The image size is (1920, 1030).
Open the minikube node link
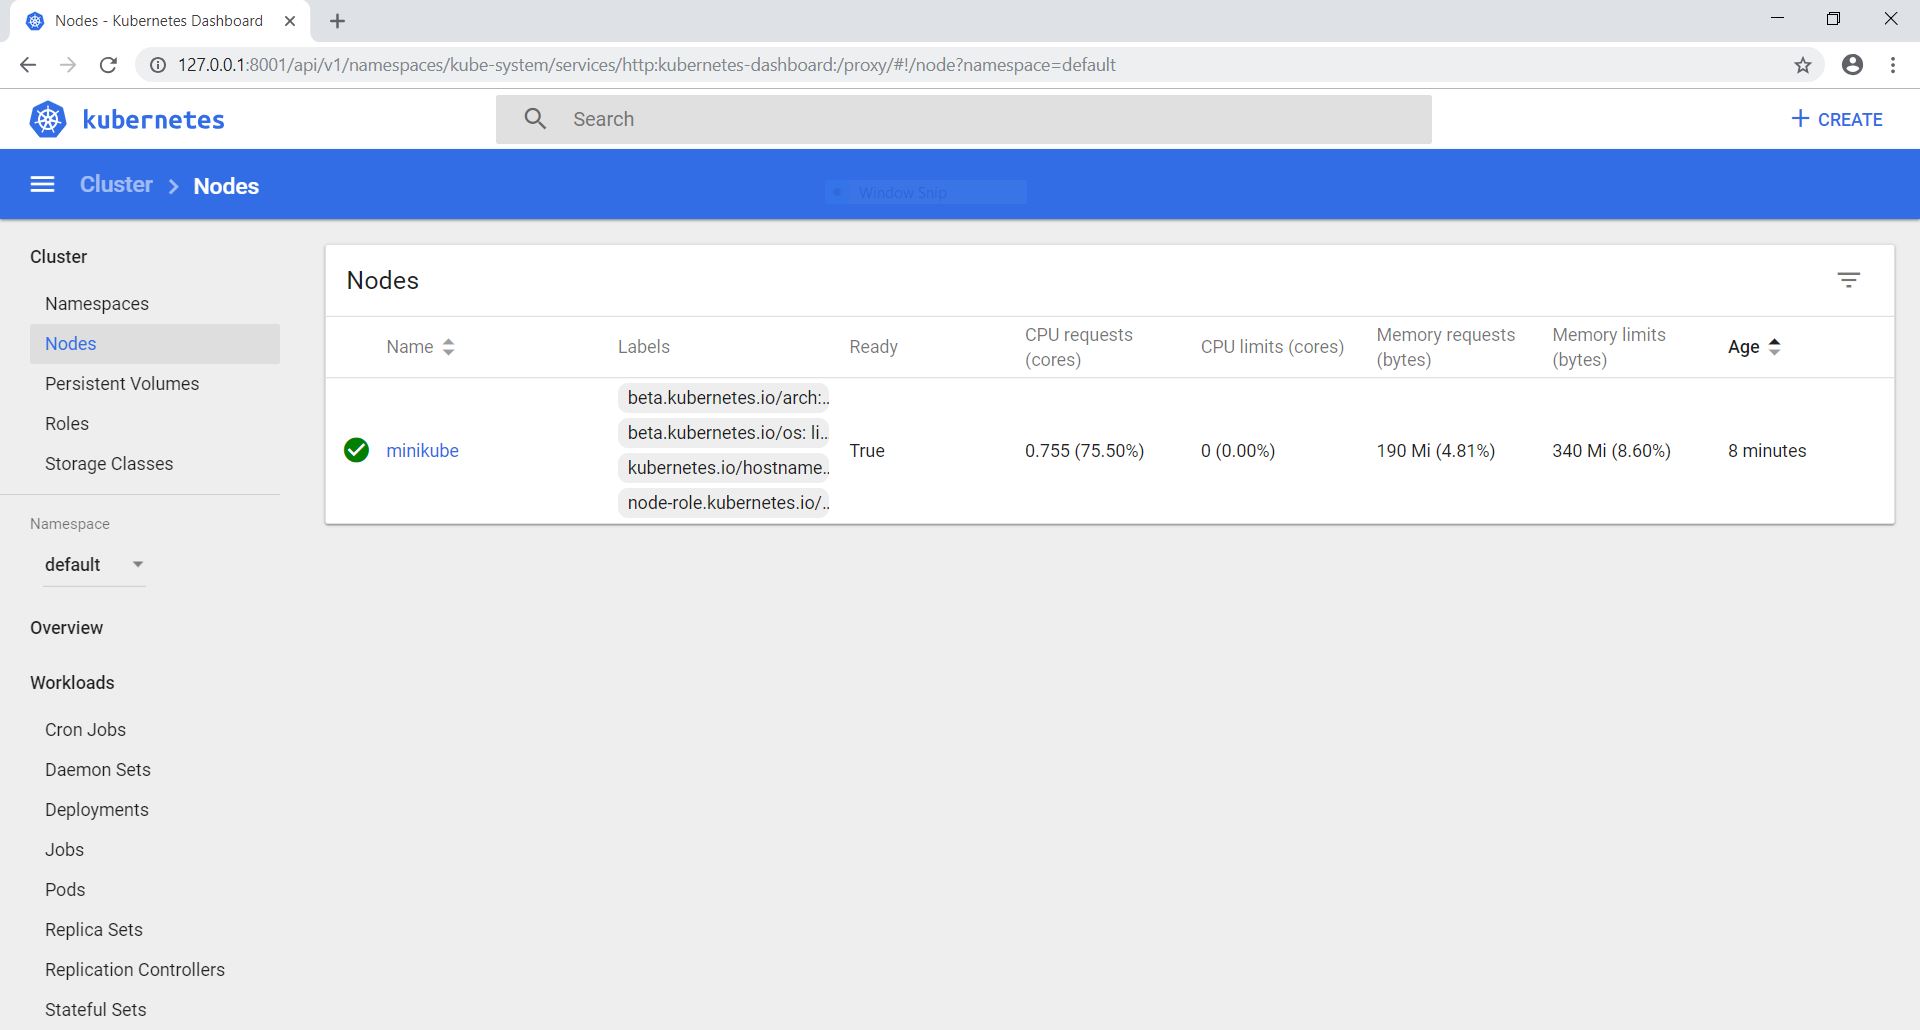click(x=422, y=451)
